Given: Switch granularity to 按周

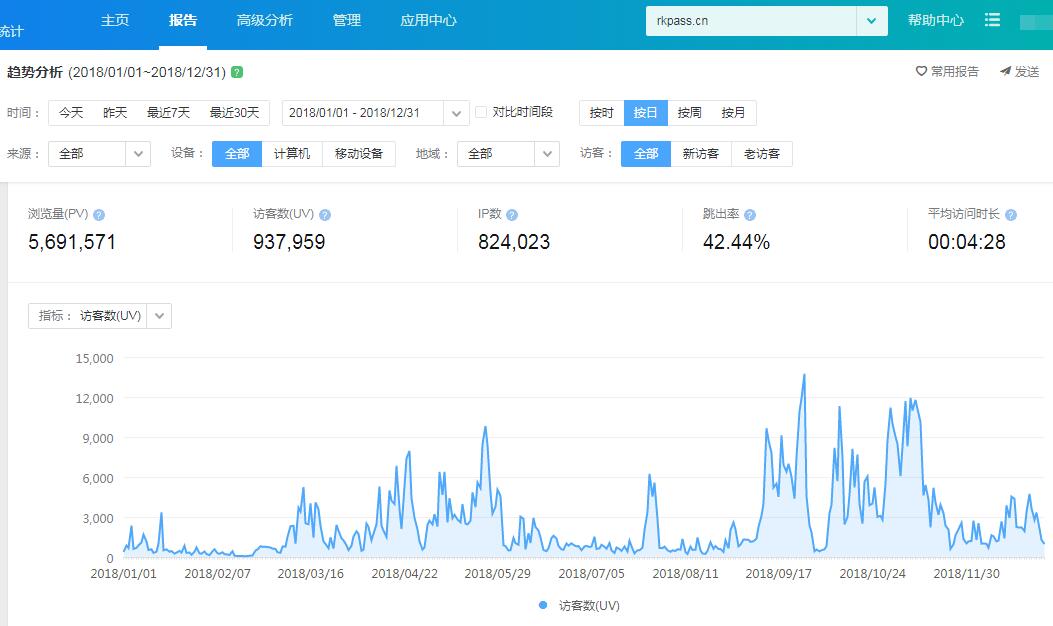Looking at the screenshot, I should (689, 113).
